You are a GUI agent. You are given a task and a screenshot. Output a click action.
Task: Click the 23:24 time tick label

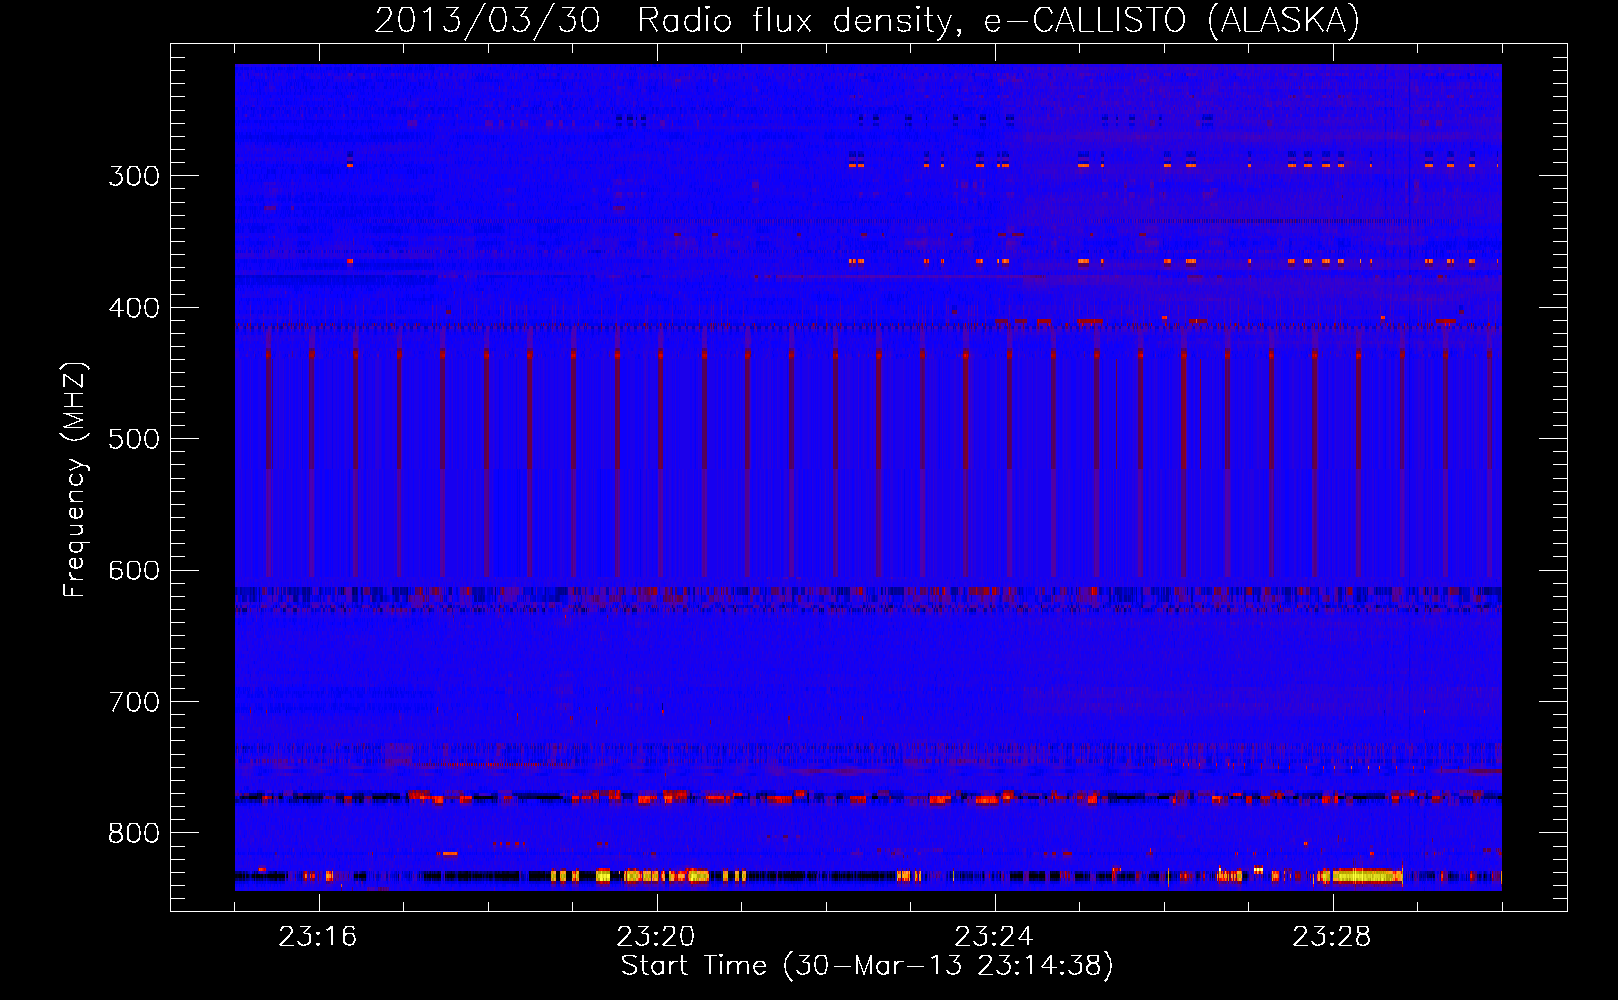coord(994,937)
